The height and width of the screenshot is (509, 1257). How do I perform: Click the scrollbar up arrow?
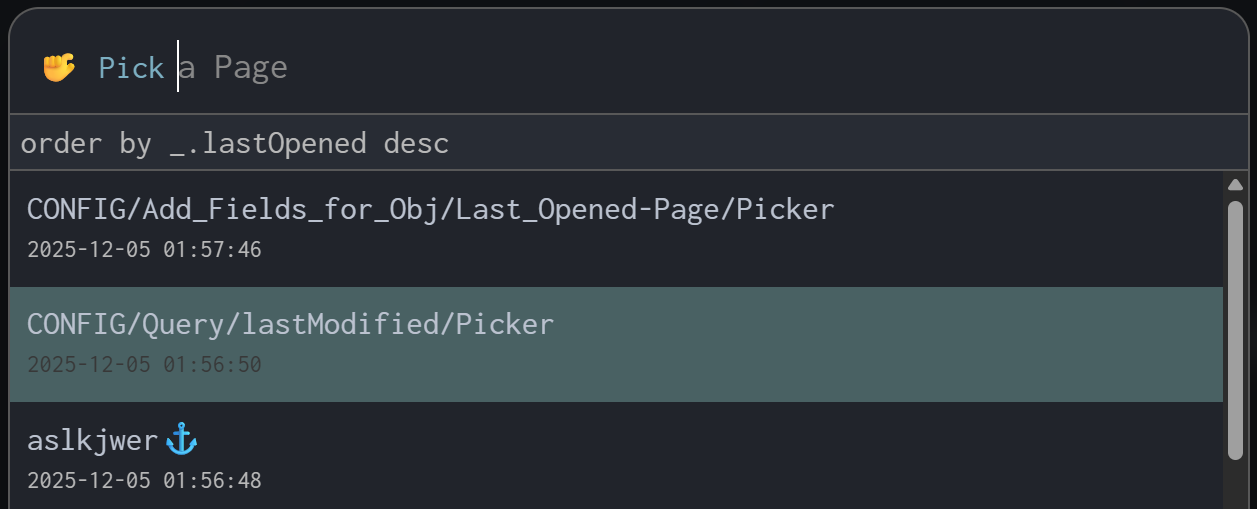pos(1235,185)
